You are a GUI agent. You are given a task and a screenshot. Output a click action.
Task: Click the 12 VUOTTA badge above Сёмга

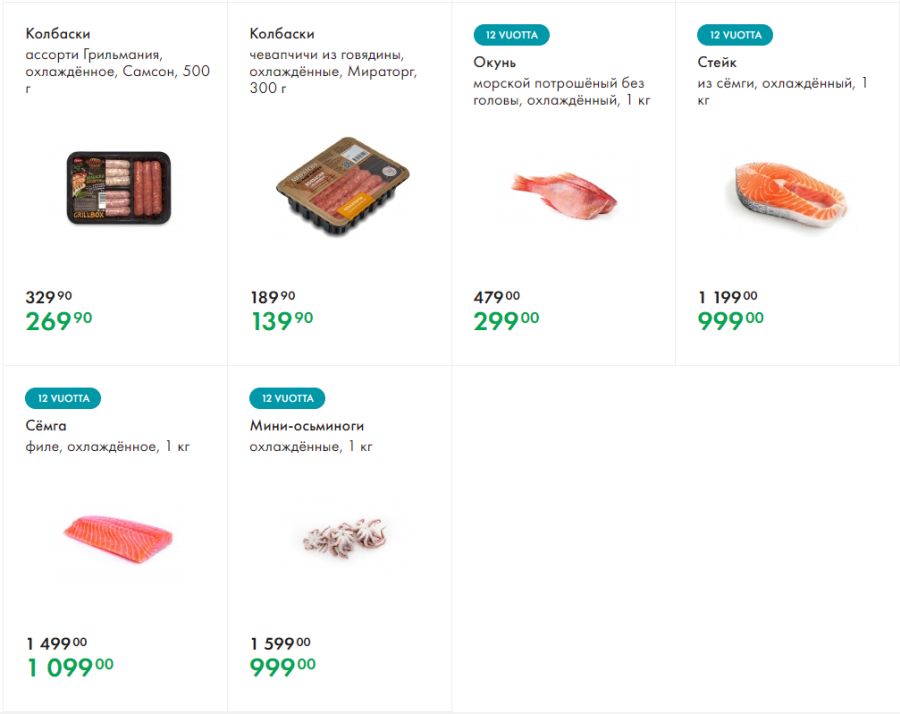tap(63, 398)
